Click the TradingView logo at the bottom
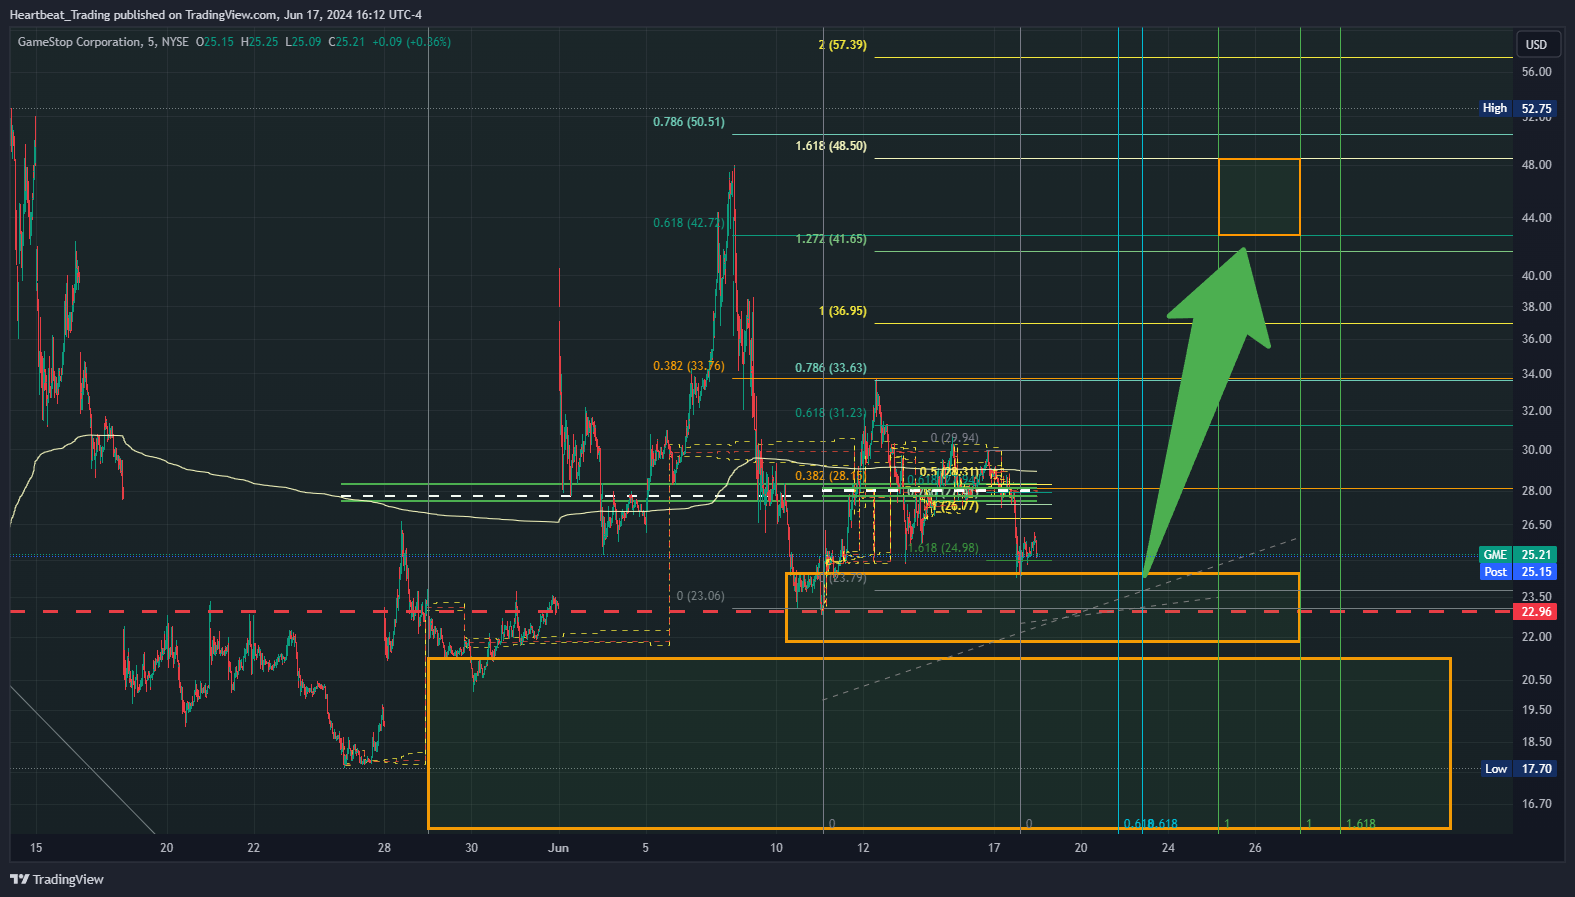The width and height of the screenshot is (1575, 897). click(x=57, y=879)
